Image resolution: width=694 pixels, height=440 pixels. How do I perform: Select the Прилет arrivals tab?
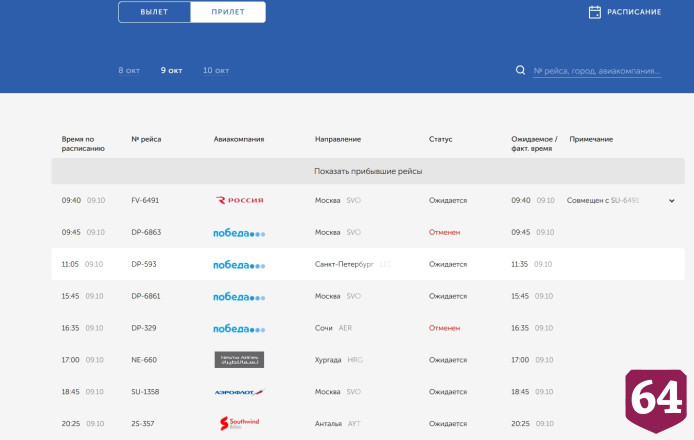pyautogui.click(x=228, y=12)
